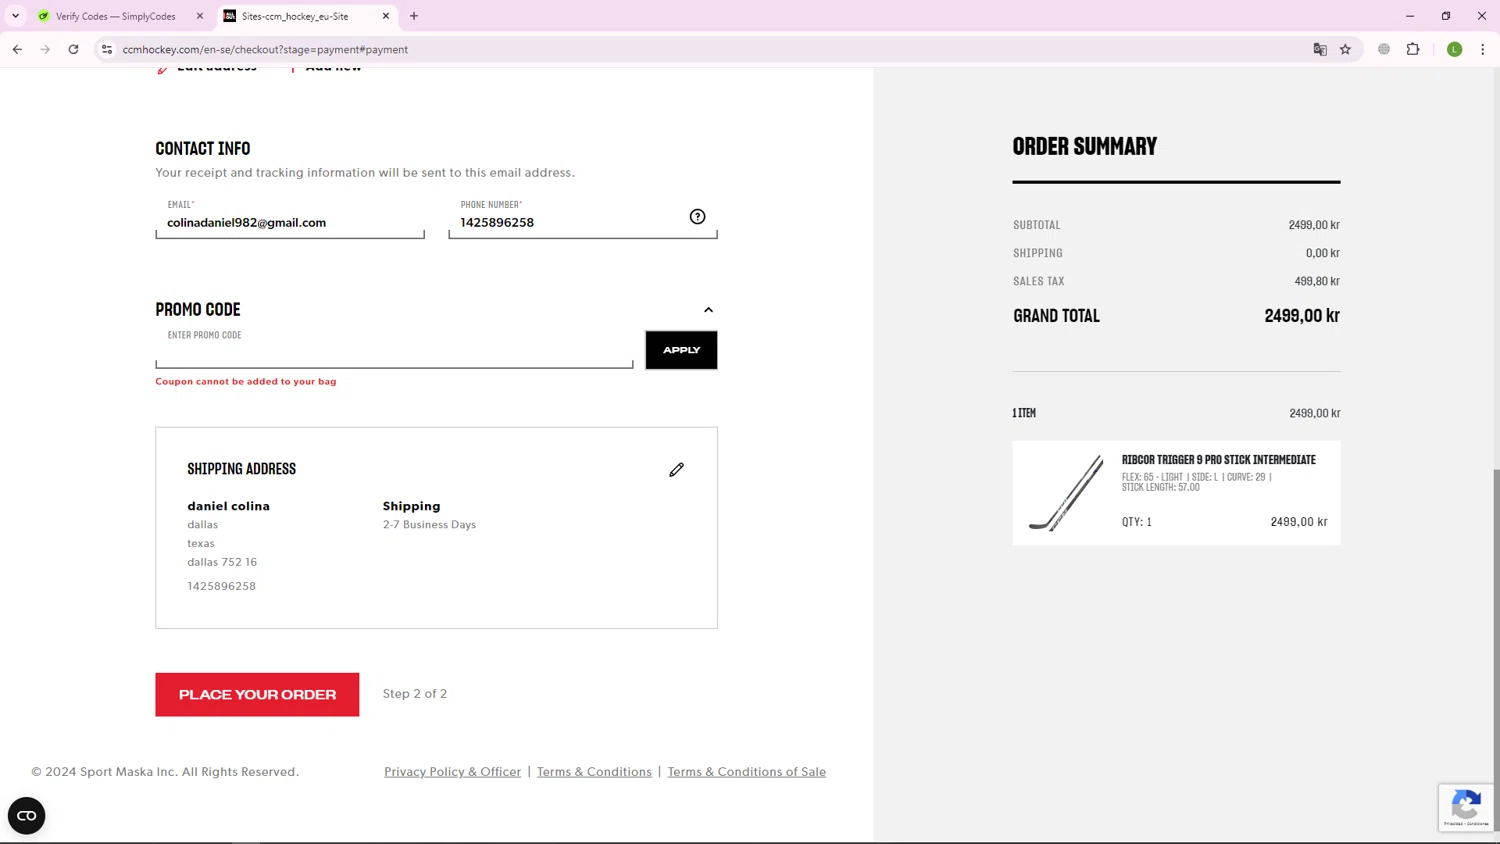Close the Verify Codes SimplyCodes tab
This screenshot has width=1500, height=844.
pyautogui.click(x=200, y=16)
